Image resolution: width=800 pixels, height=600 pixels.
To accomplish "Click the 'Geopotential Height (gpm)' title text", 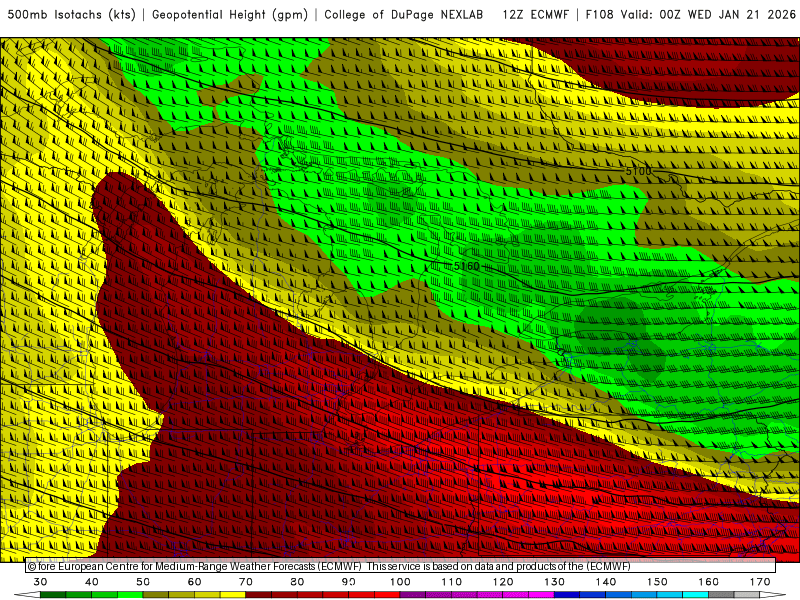I will pos(230,15).
